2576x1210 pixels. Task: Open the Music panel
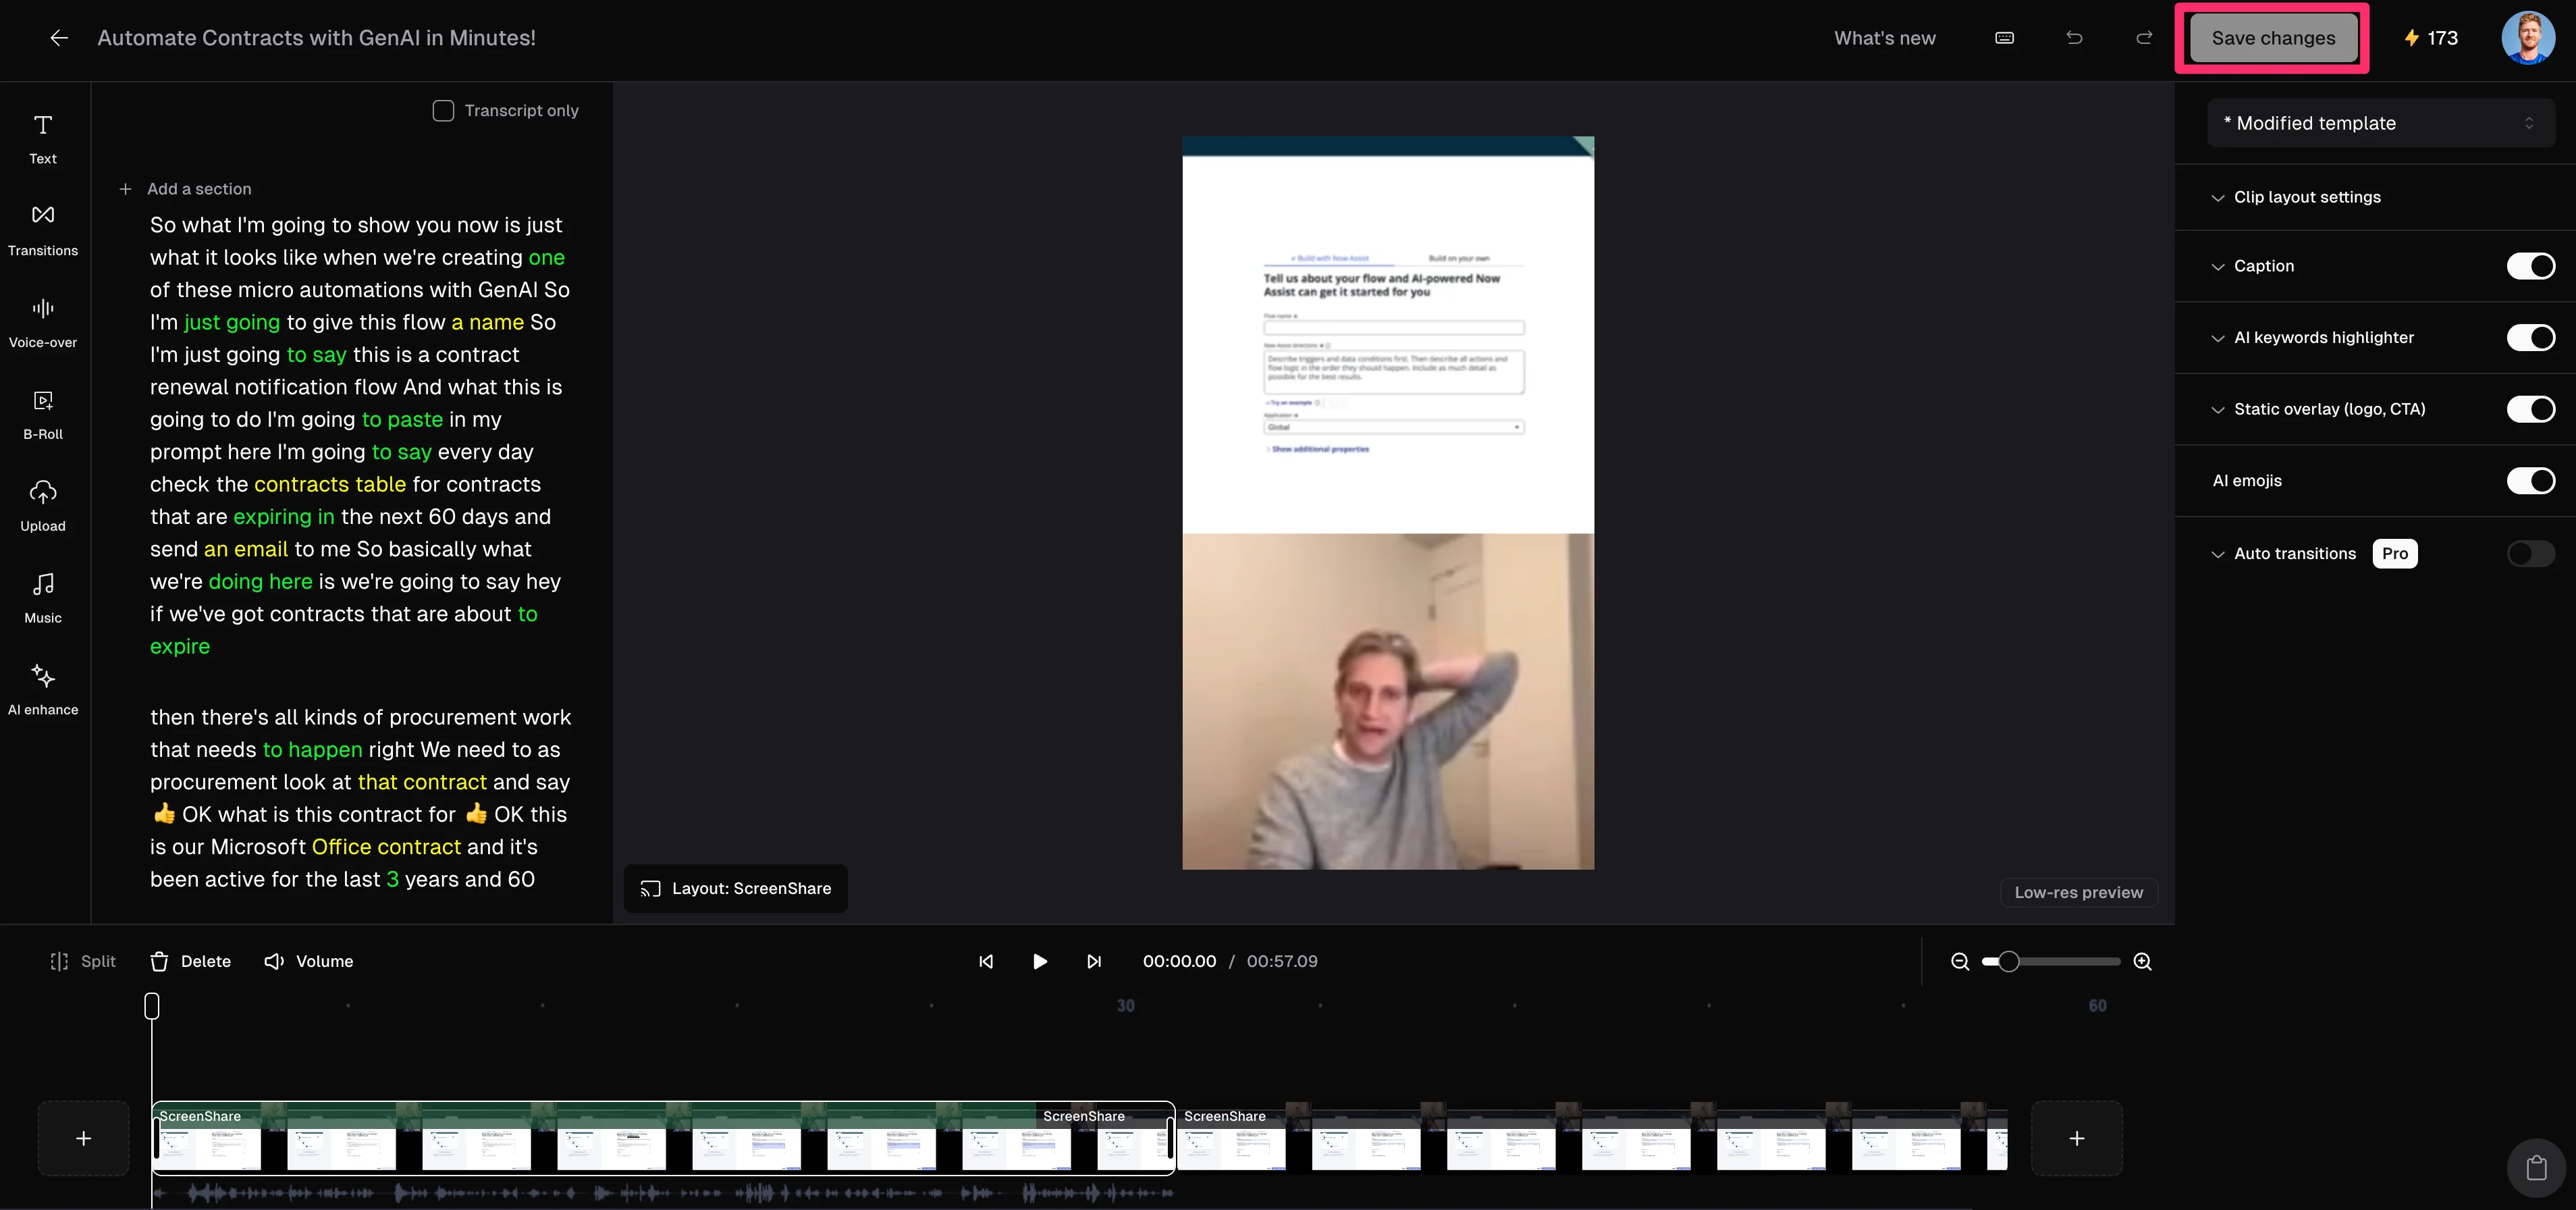(43, 598)
